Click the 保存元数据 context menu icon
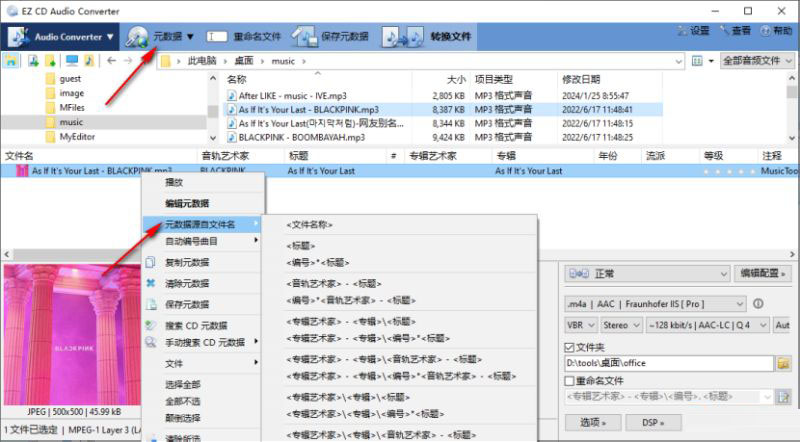Viewport: 800px width, 442px height. coord(151,304)
